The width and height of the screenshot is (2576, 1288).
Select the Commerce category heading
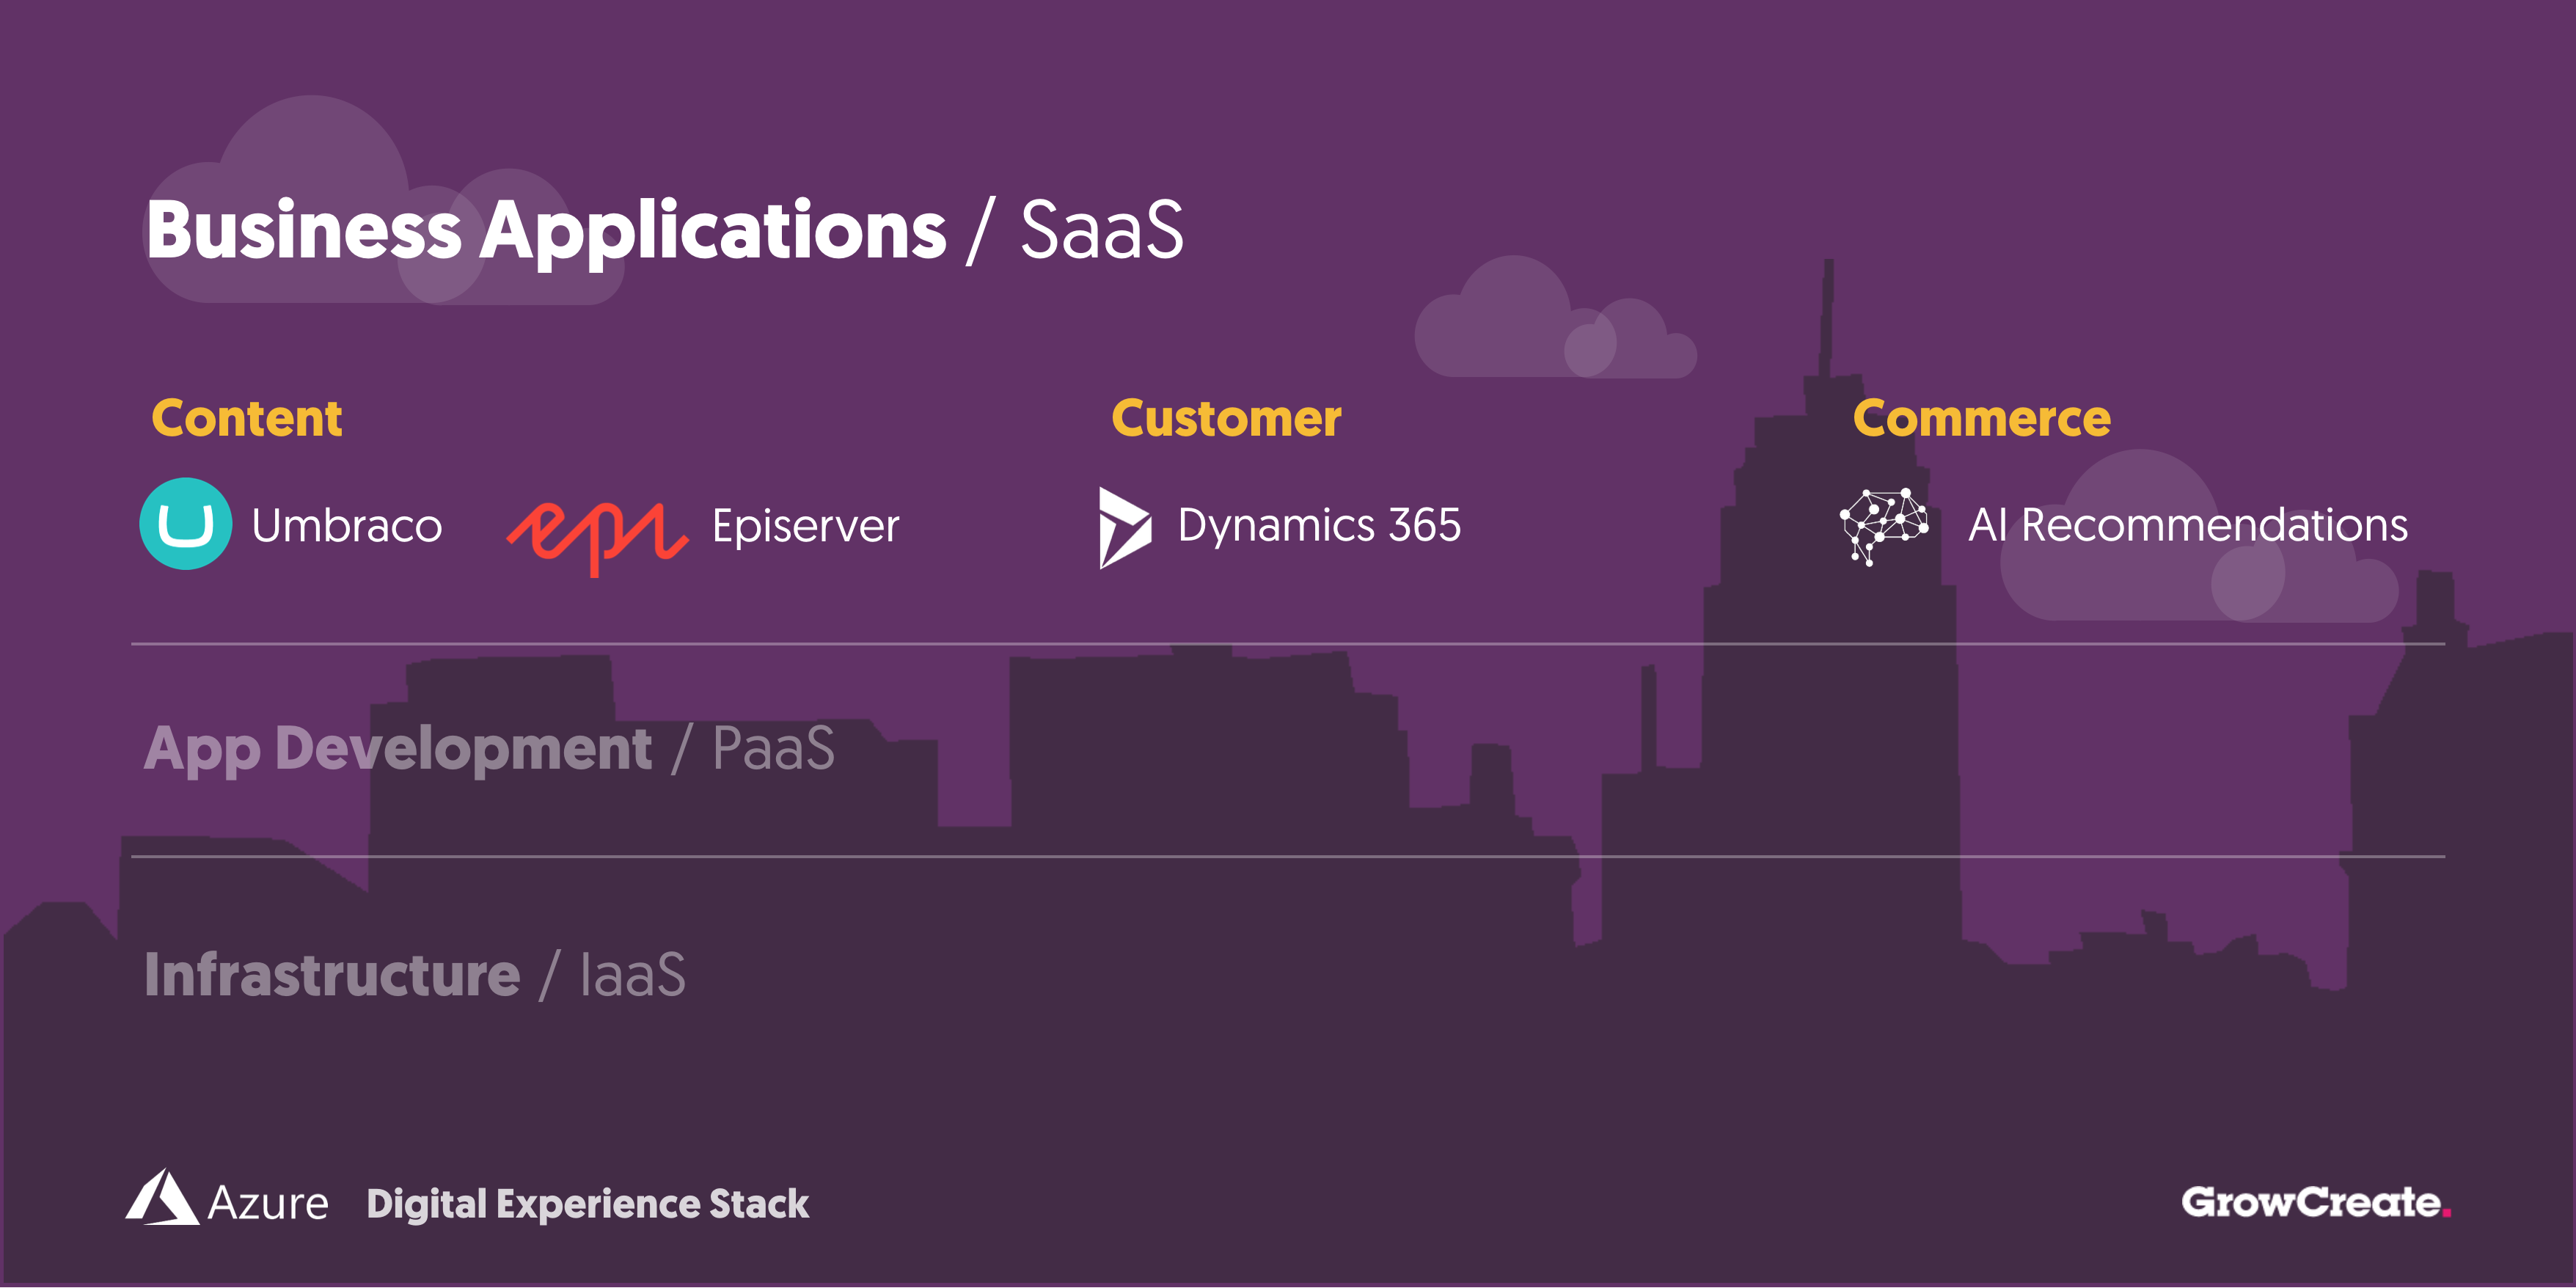coord(1981,418)
